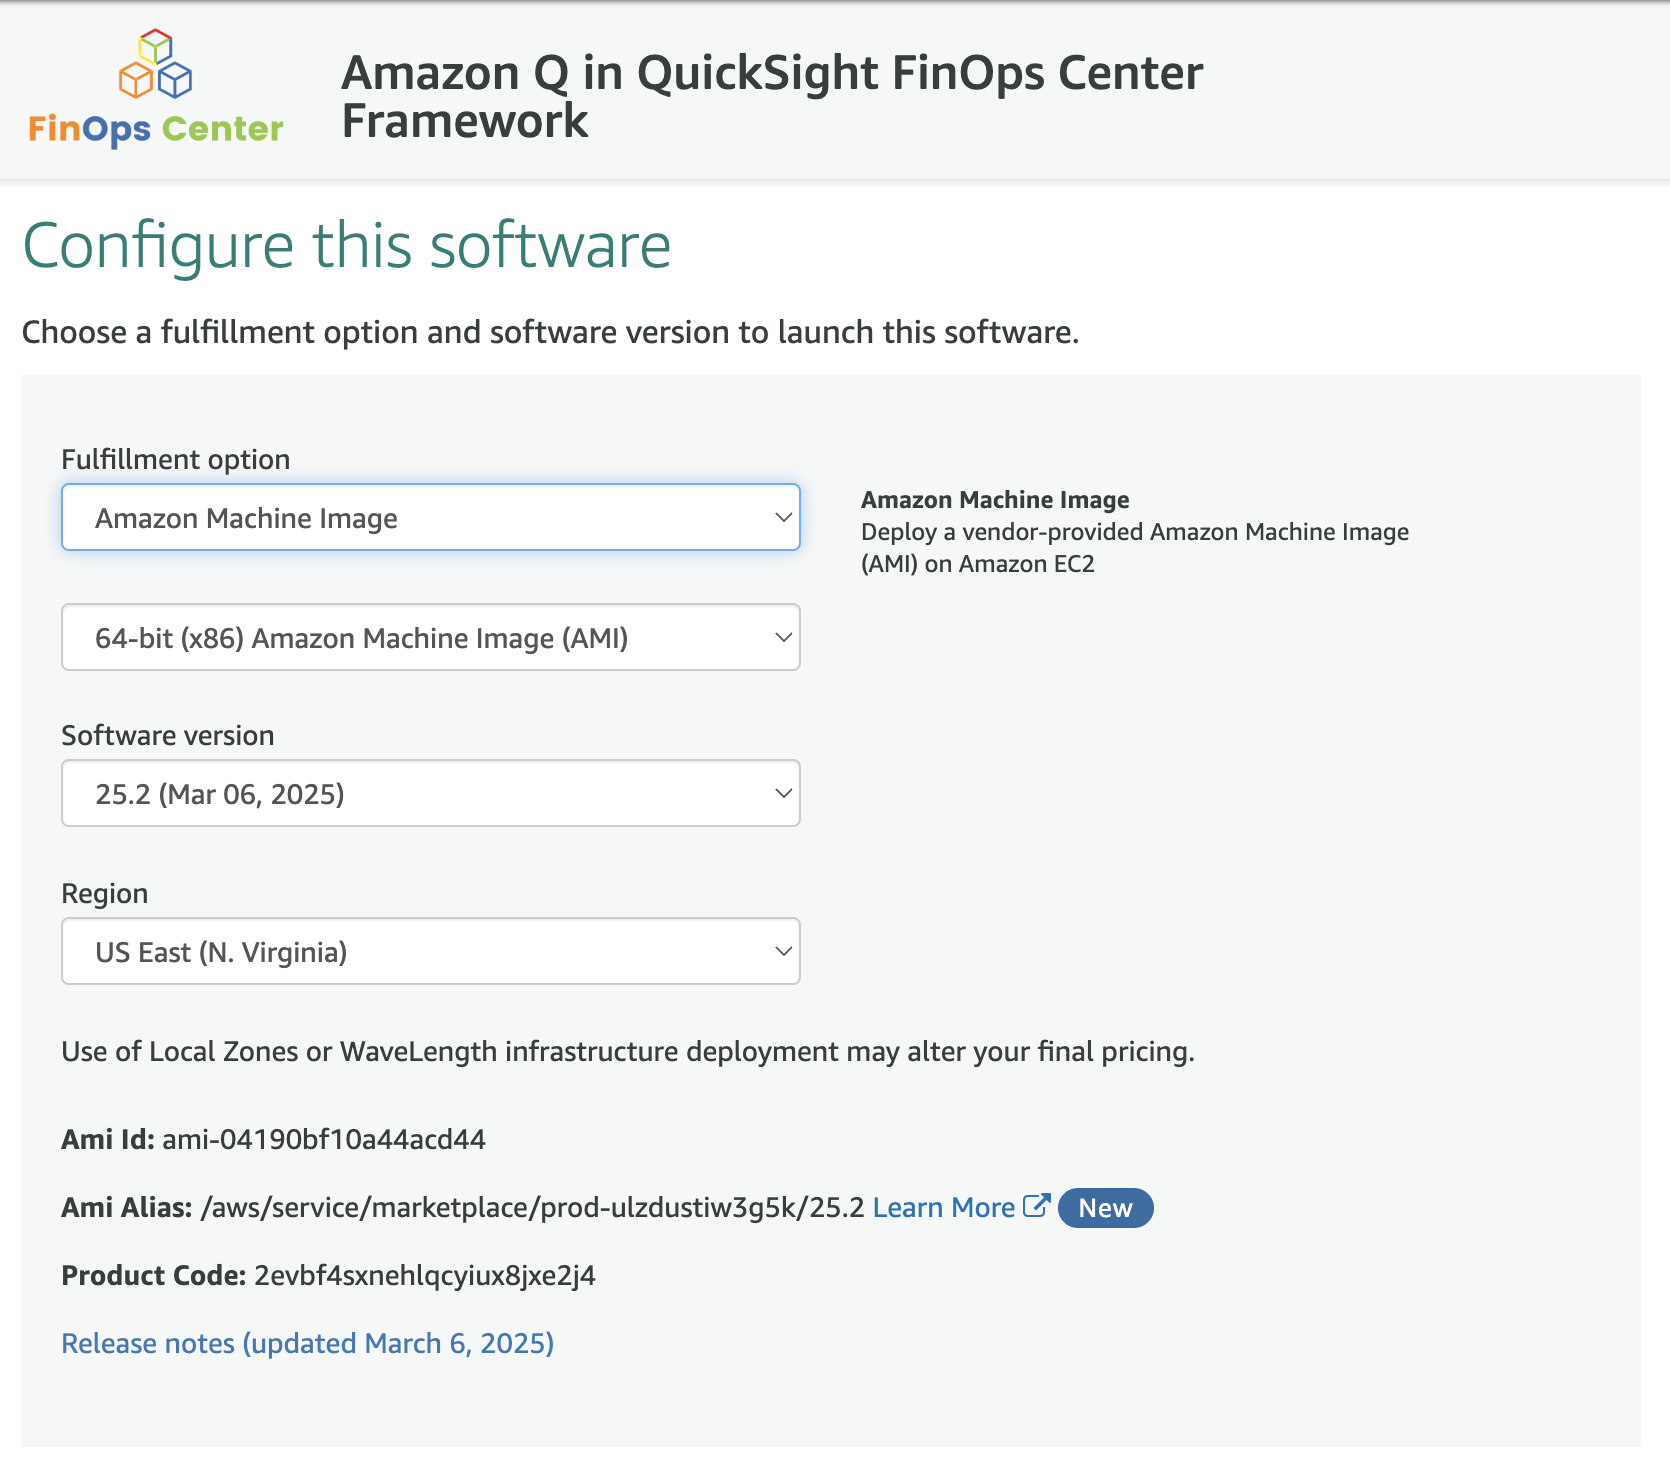Screen dimensions: 1670x1484
Task: Click the Ami Alias marketplace path text
Action: (532, 1208)
